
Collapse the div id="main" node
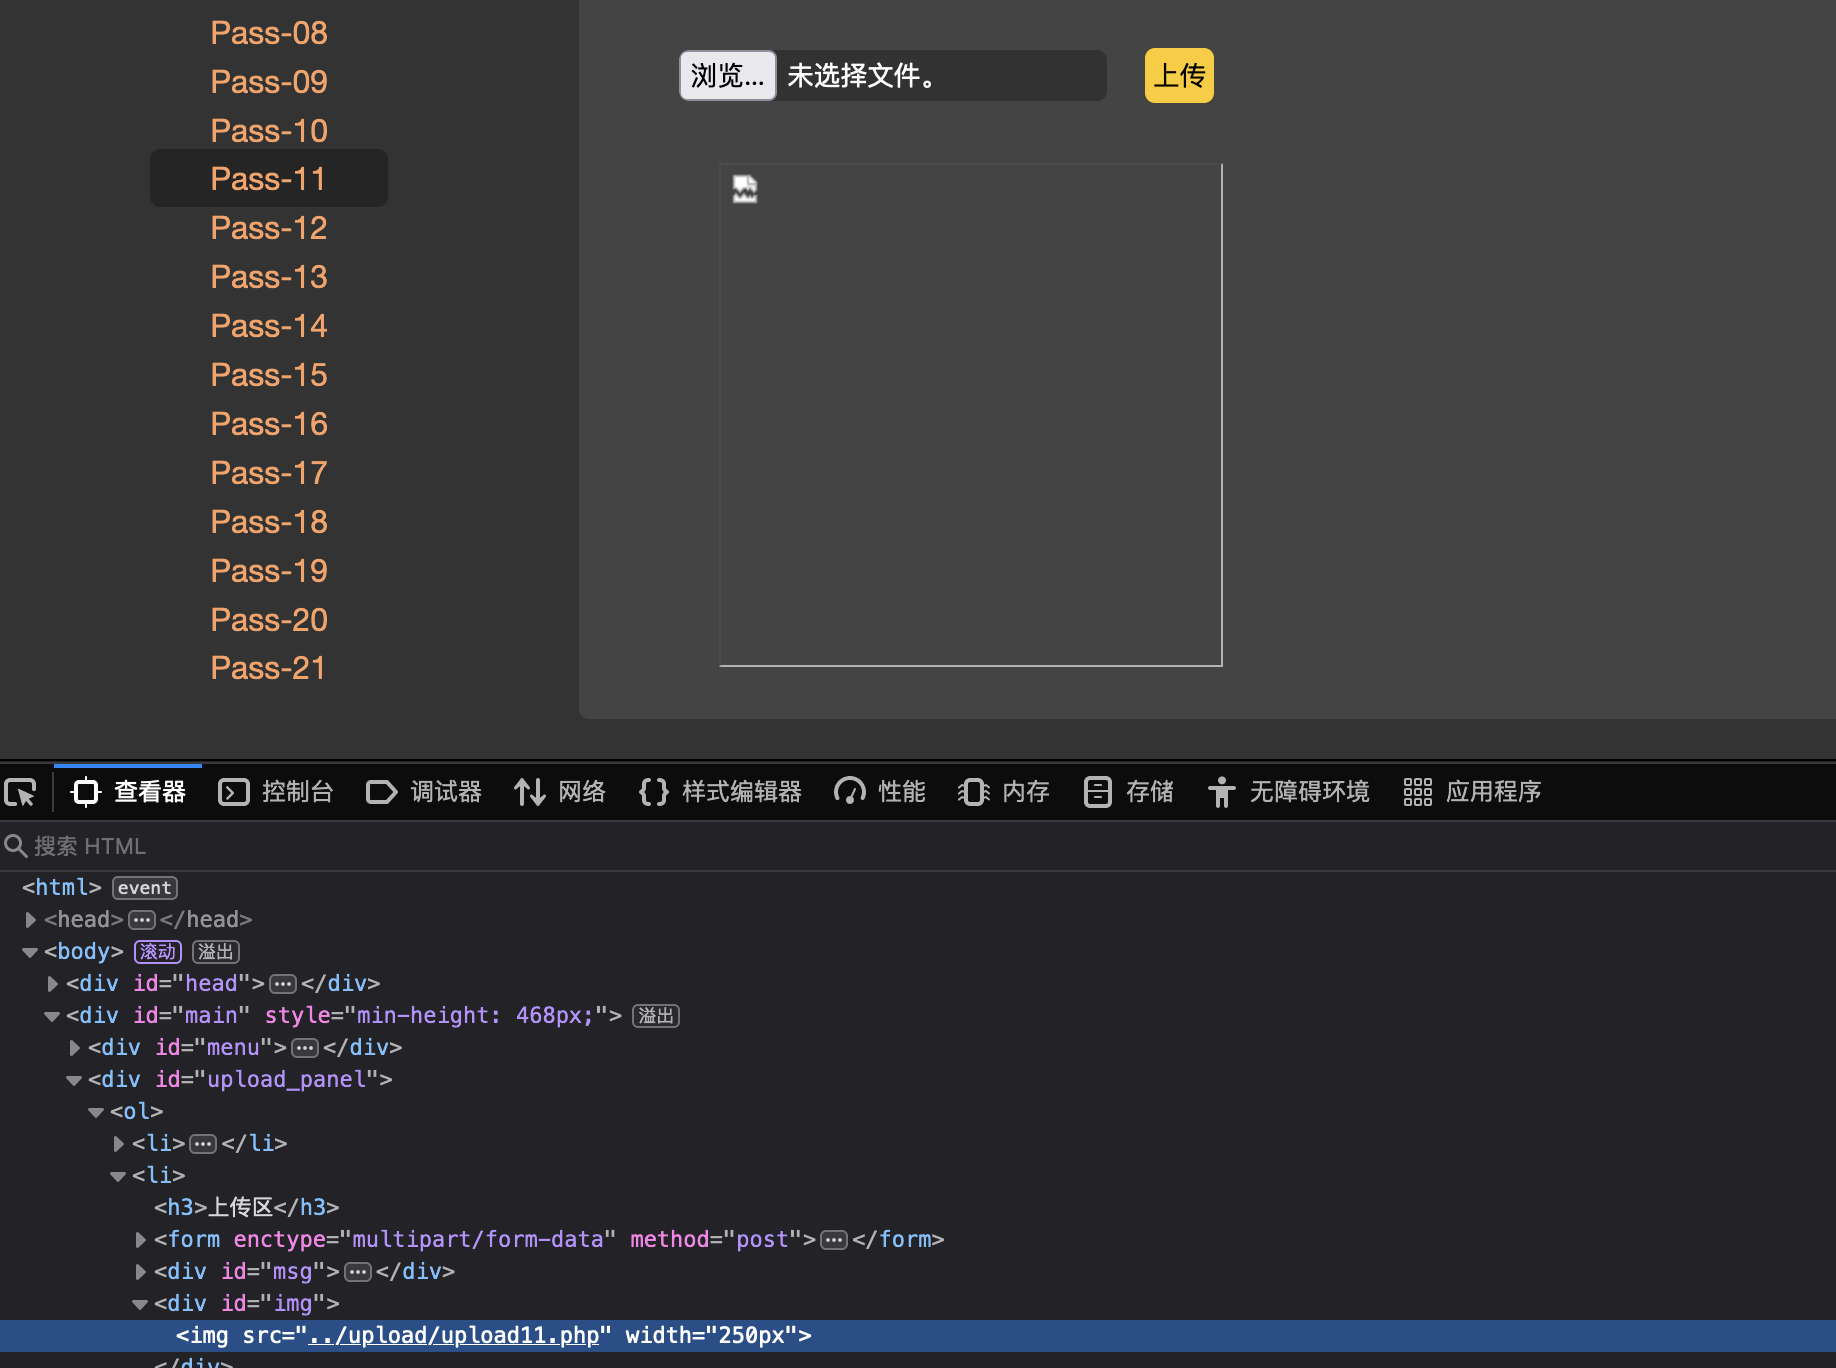(52, 1016)
